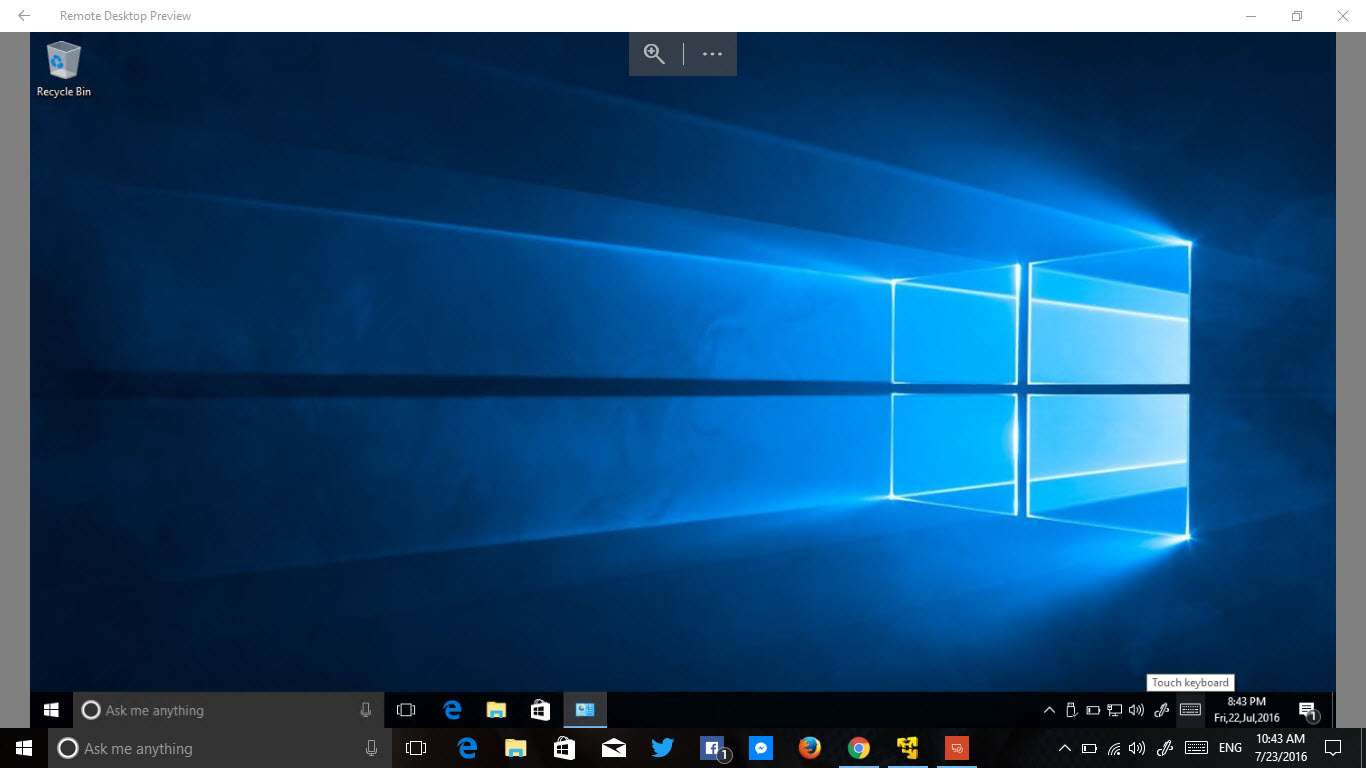Open the Facebook app on the local taskbar
Viewport: 1366px width, 768px height.
pyautogui.click(x=712, y=748)
